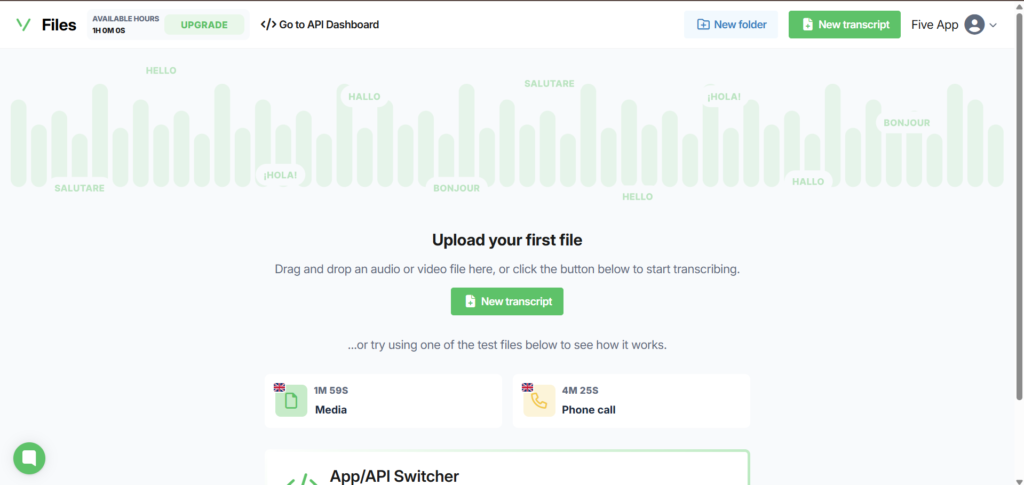The image size is (1024, 485).
Task: Click the code brackets icon beside API Dashboard
Action: coord(268,25)
